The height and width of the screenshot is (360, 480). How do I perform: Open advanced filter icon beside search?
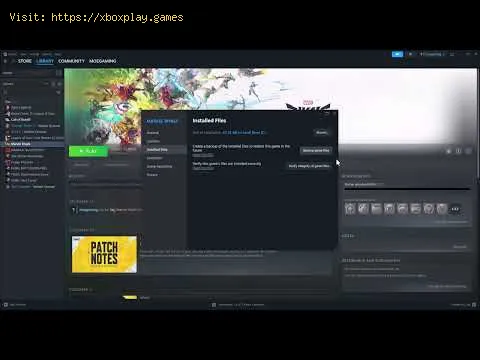pos(59,92)
